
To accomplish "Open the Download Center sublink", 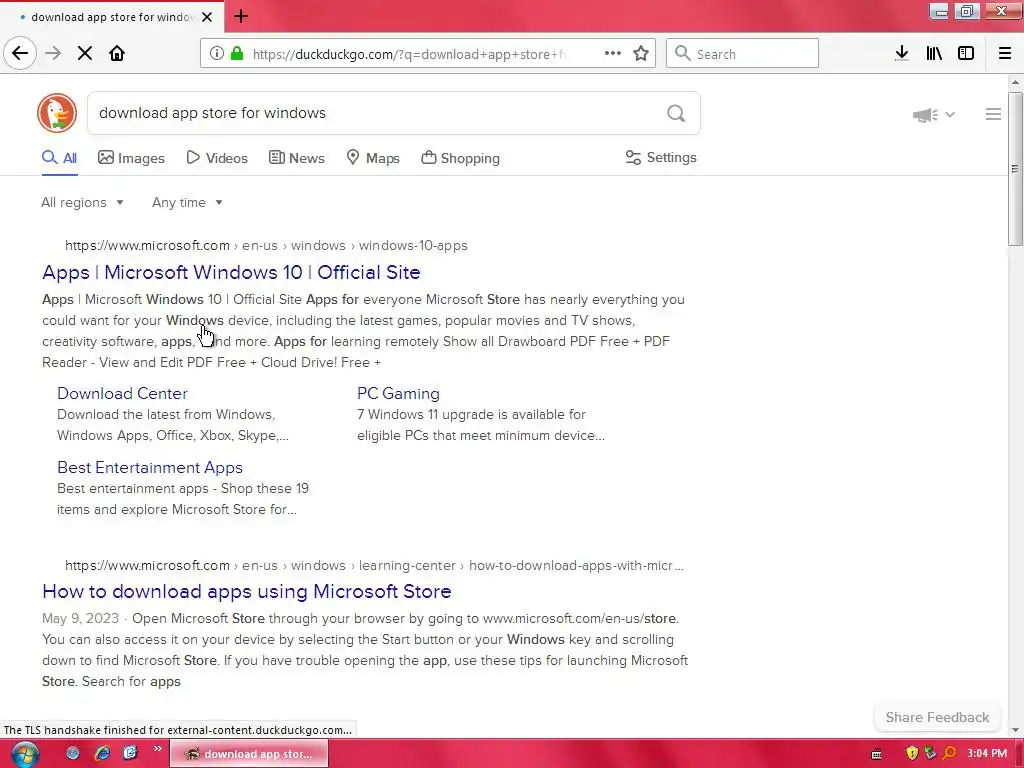I will tap(122, 393).
